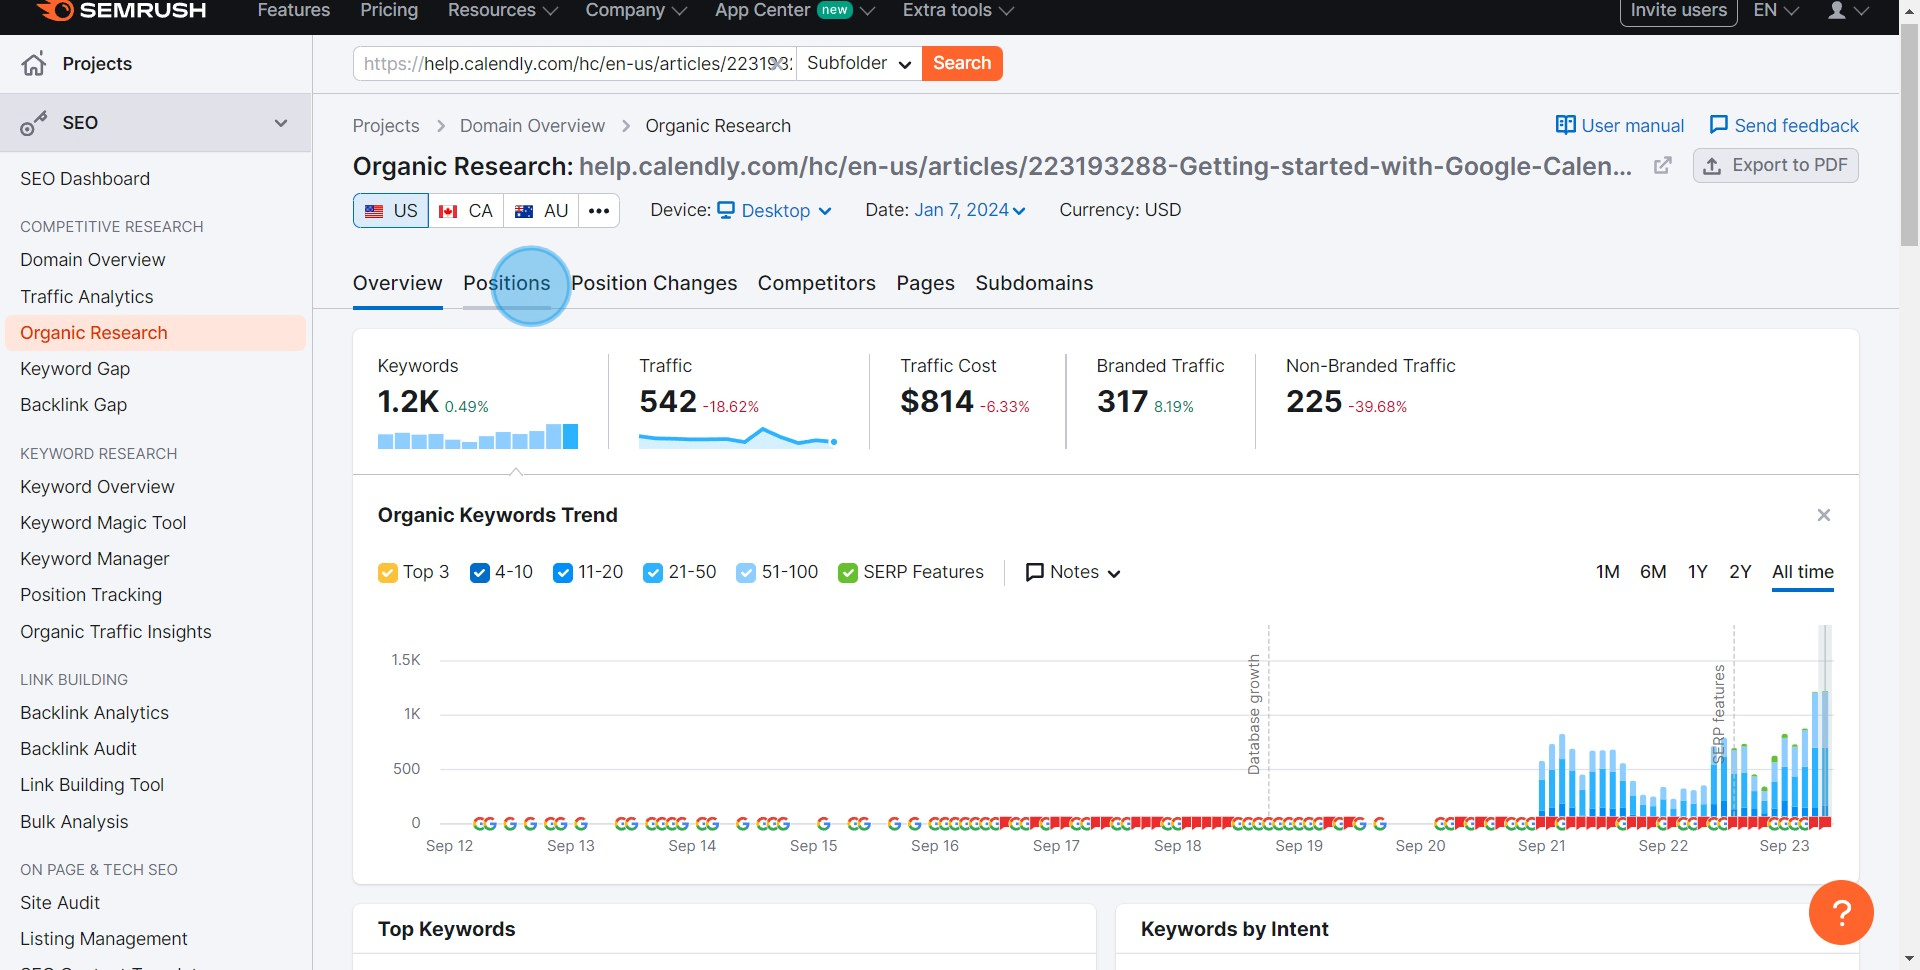This screenshot has width=1920, height=970.
Task: Click Projects breadcrumb link
Action: point(386,126)
